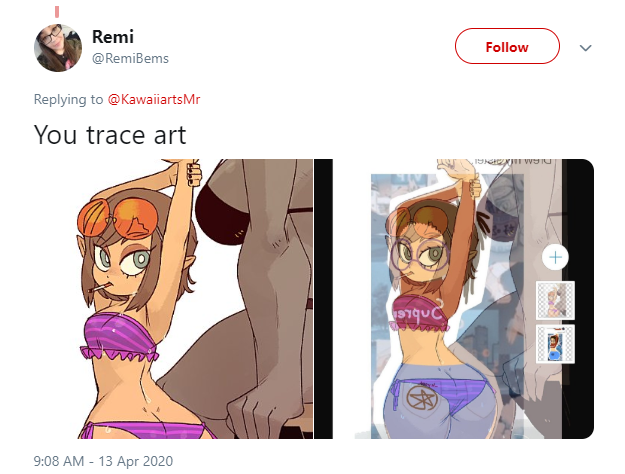
Task: Open the tweet timestamp 9:08 AM link
Action: (59, 461)
